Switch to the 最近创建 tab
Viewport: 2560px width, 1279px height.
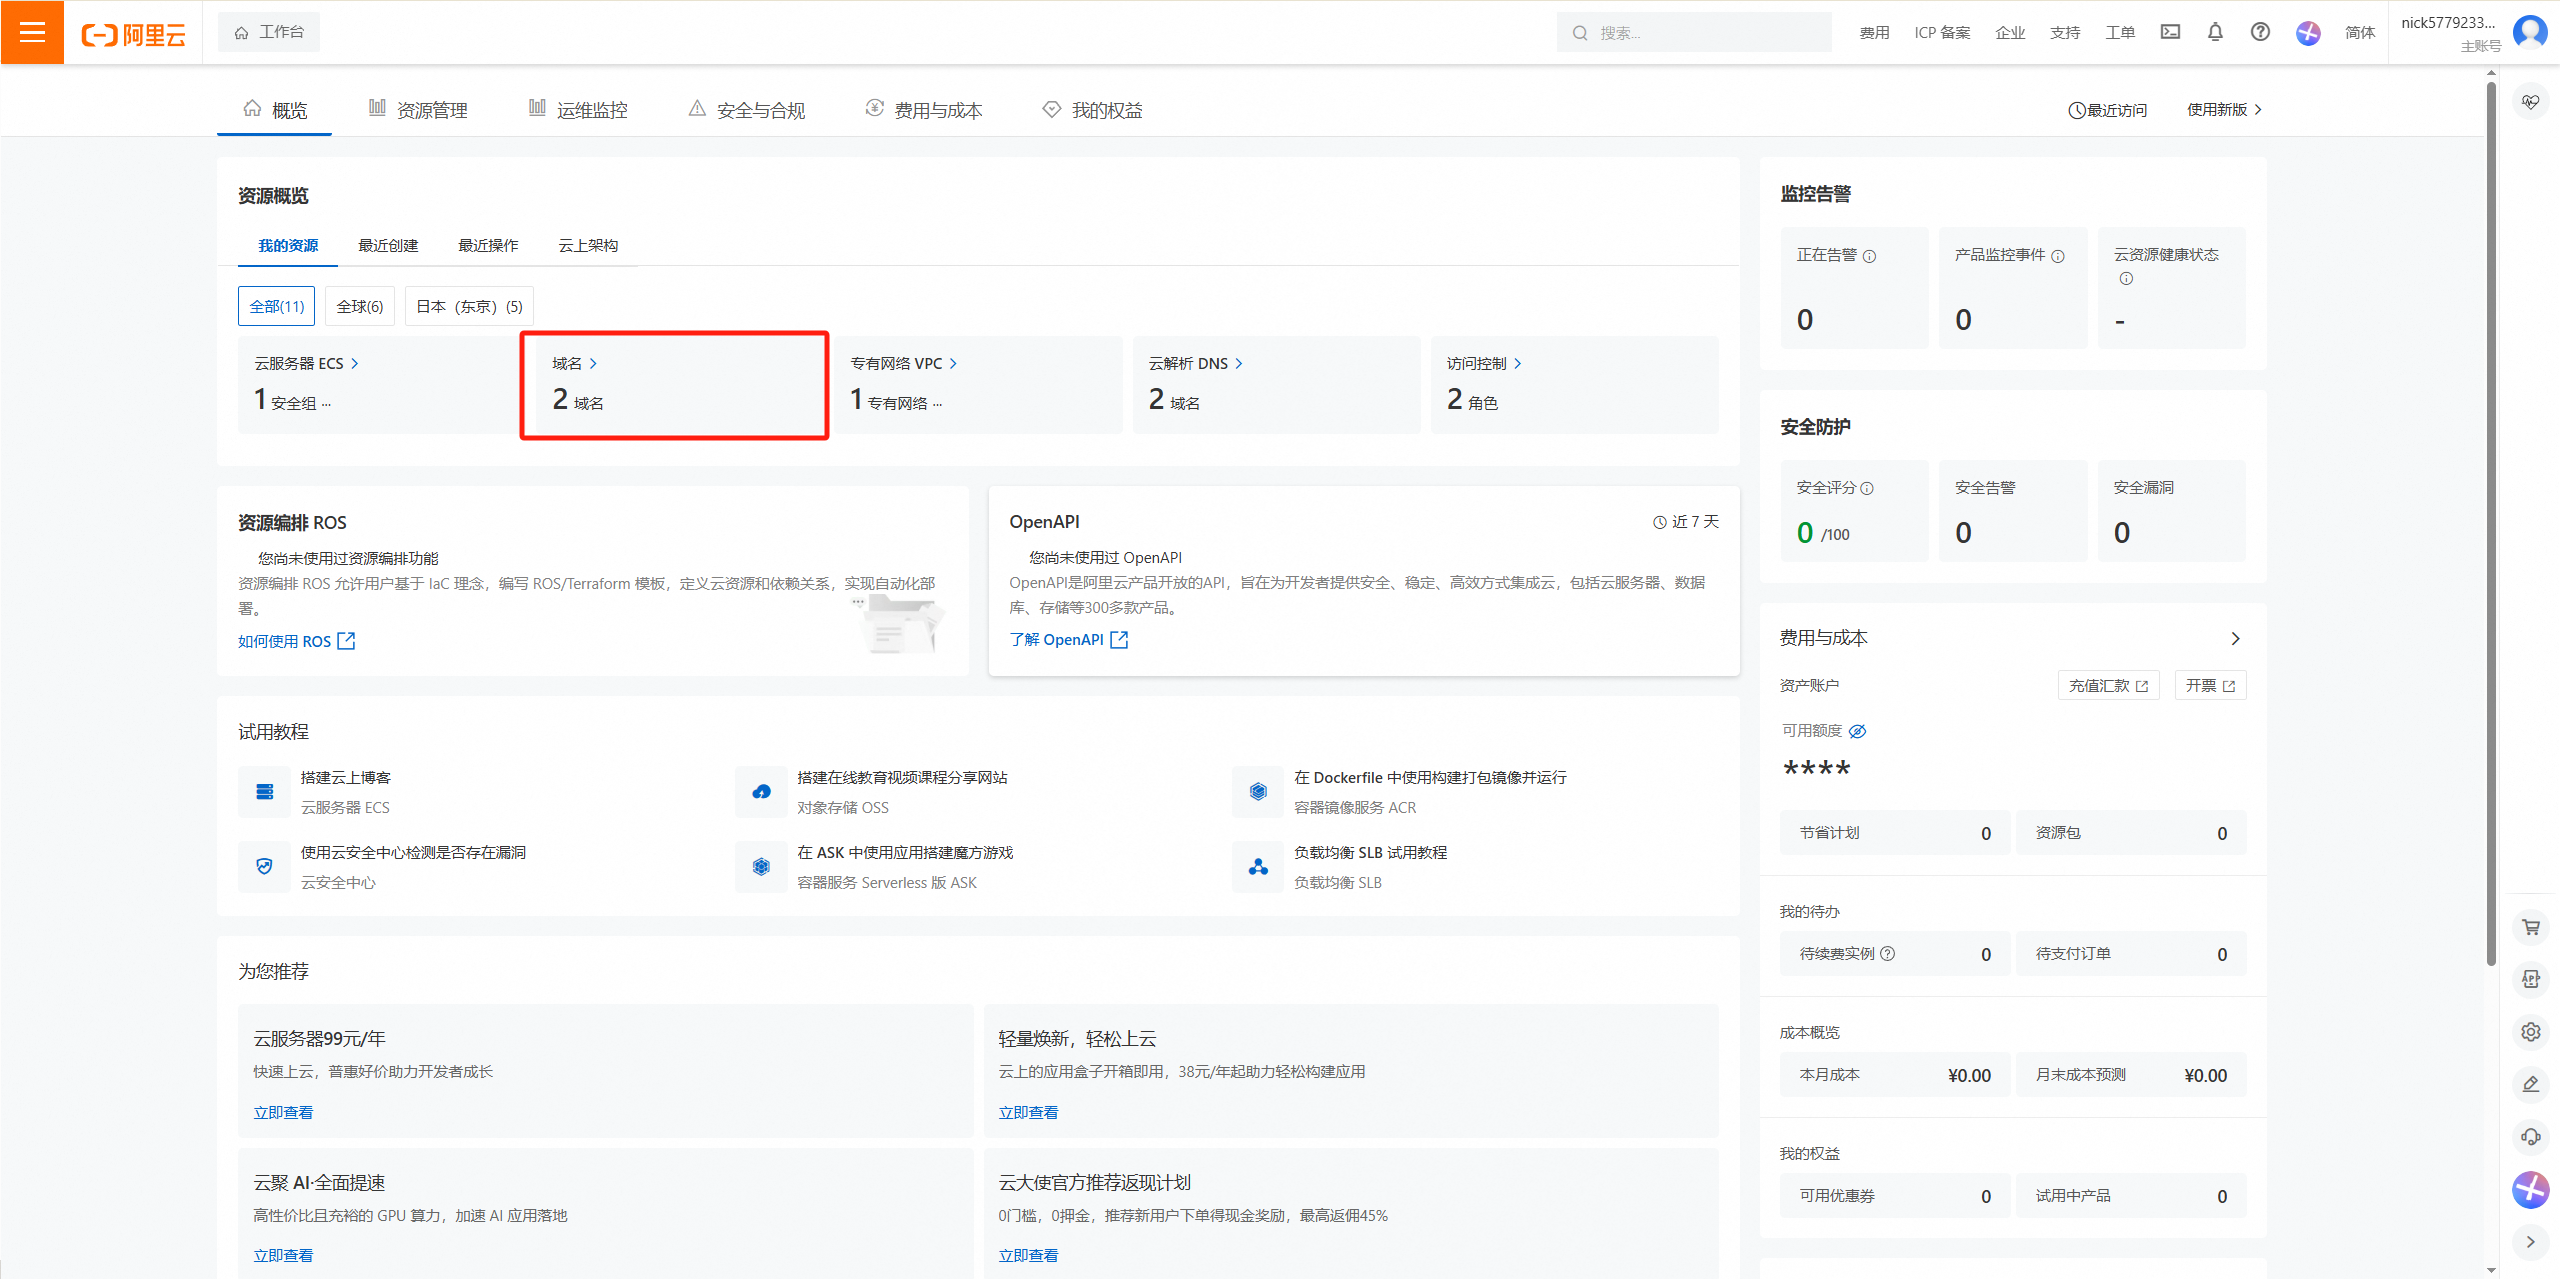click(388, 245)
